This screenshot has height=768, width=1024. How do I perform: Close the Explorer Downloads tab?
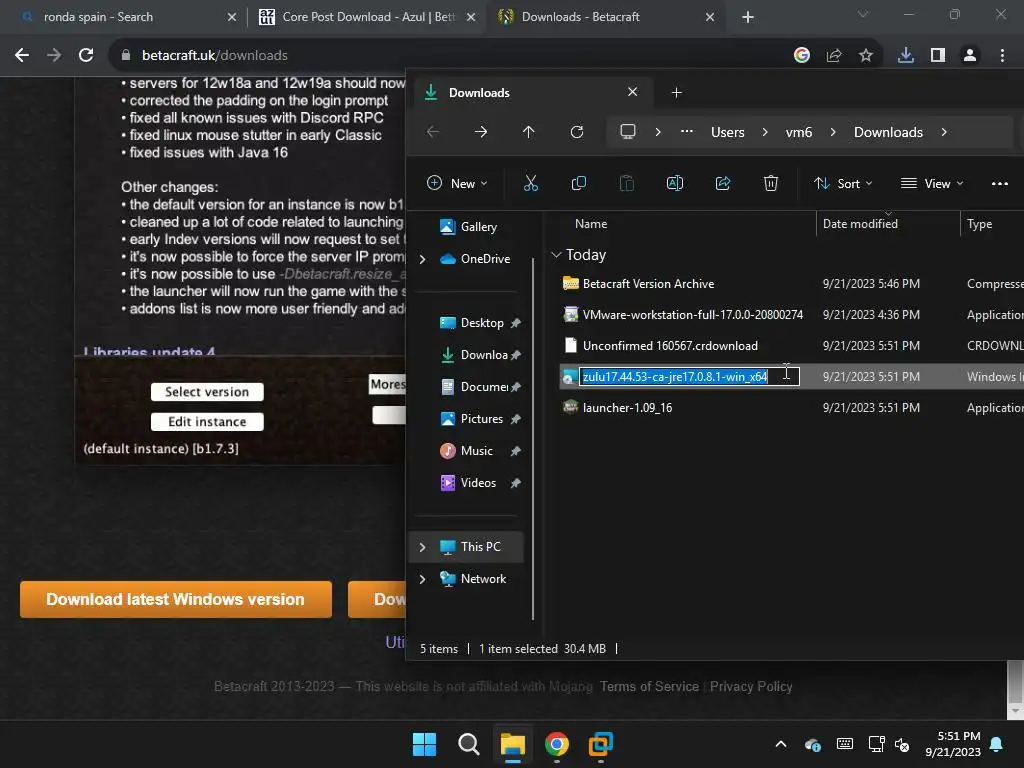pyautogui.click(x=632, y=92)
